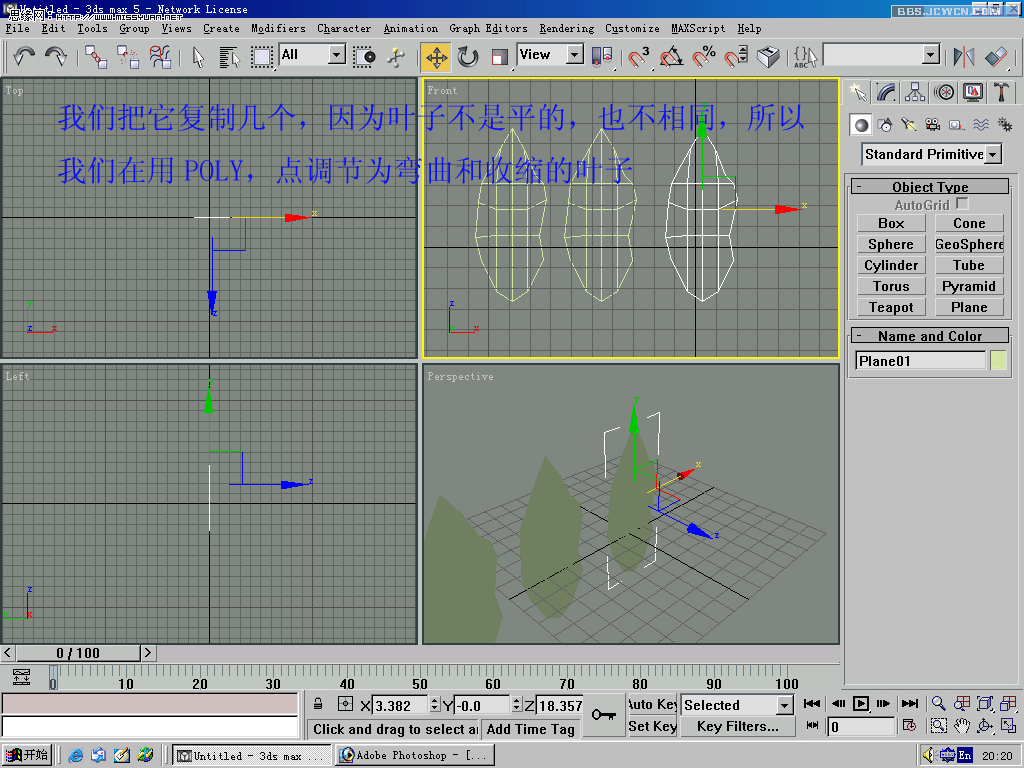Image resolution: width=1024 pixels, height=768 pixels.
Task: Click the Box primitive button
Action: click(891, 223)
